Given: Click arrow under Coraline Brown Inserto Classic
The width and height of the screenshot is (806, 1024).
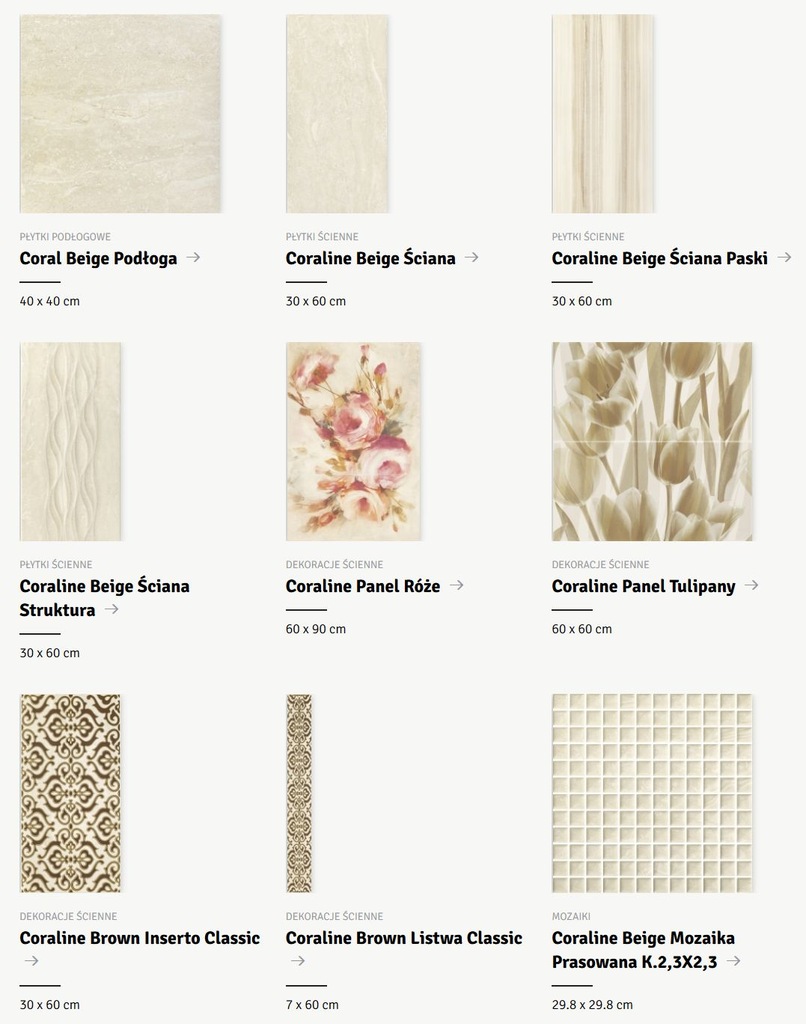Looking at the screenshot, I should coord(31,961).
